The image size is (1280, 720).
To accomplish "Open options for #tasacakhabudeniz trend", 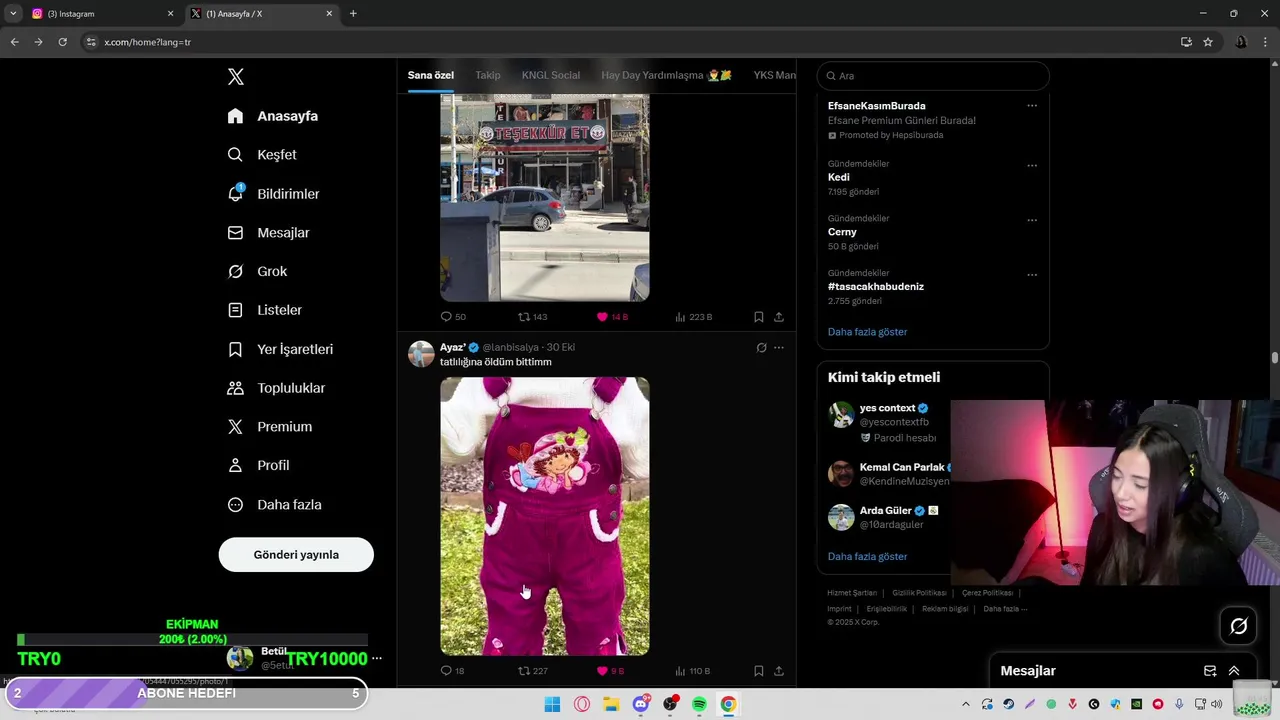I will click(1032, 275).
